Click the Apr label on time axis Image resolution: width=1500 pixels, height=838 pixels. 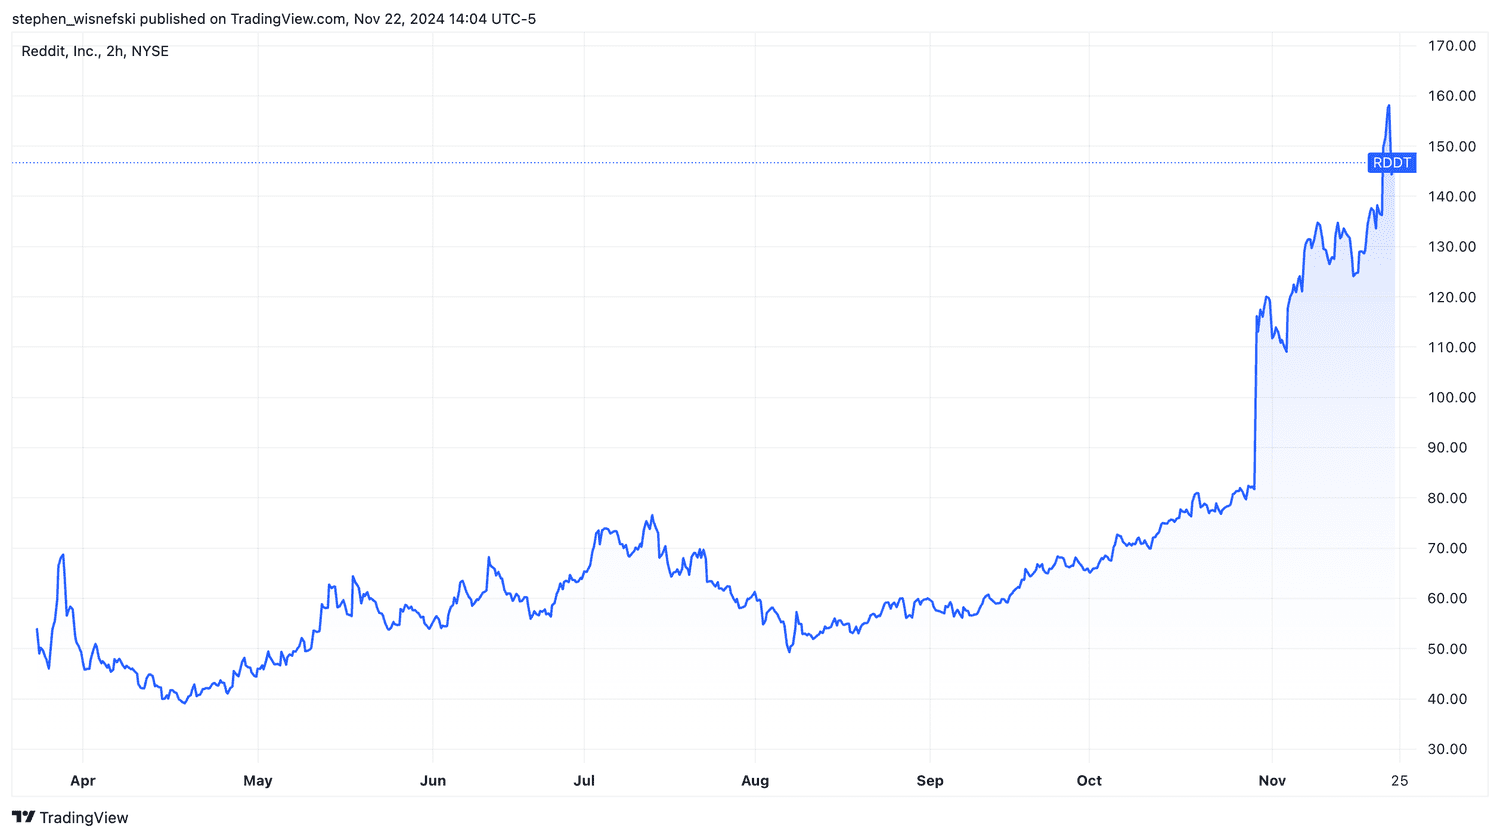coord(83,781)
